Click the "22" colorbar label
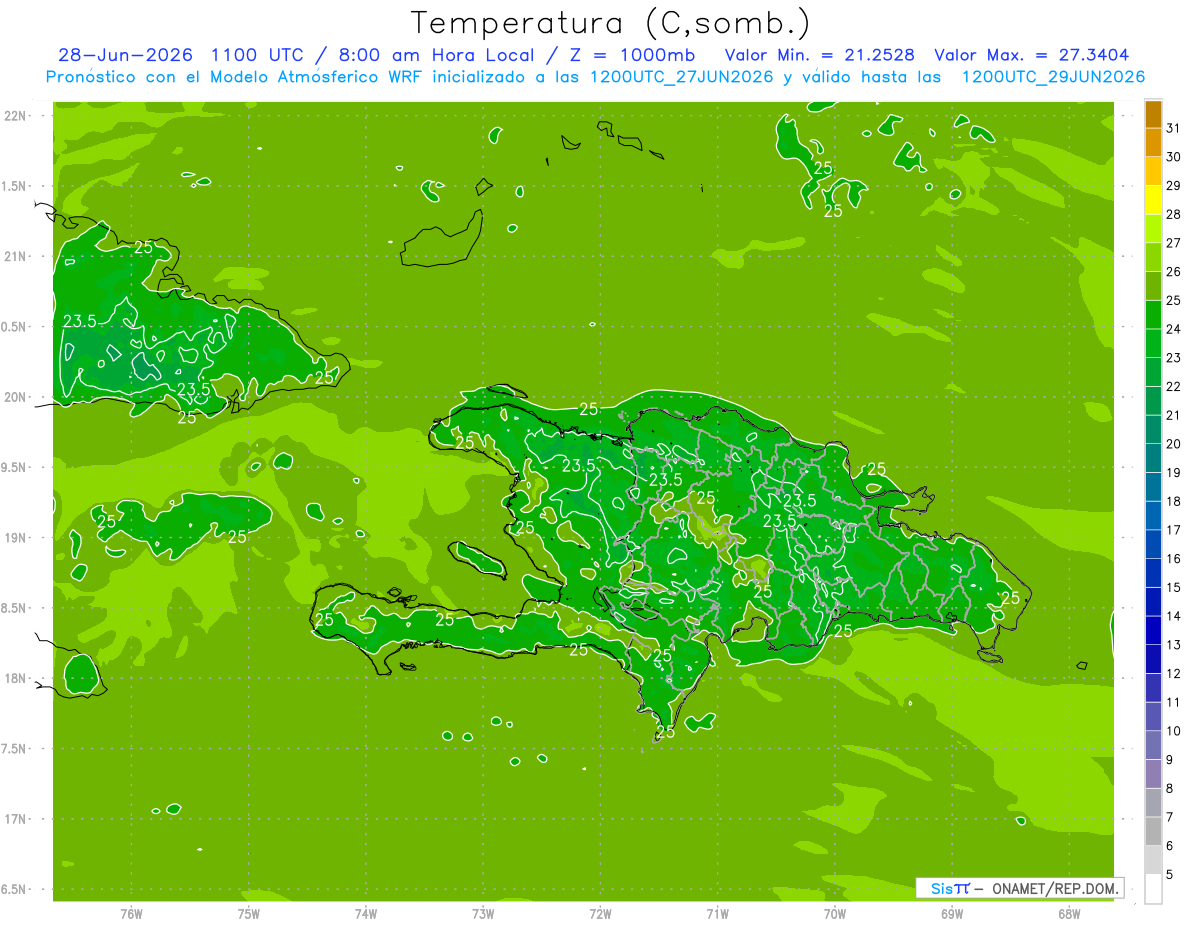Screen dimensions: 1200x927 click(1174, 386)
